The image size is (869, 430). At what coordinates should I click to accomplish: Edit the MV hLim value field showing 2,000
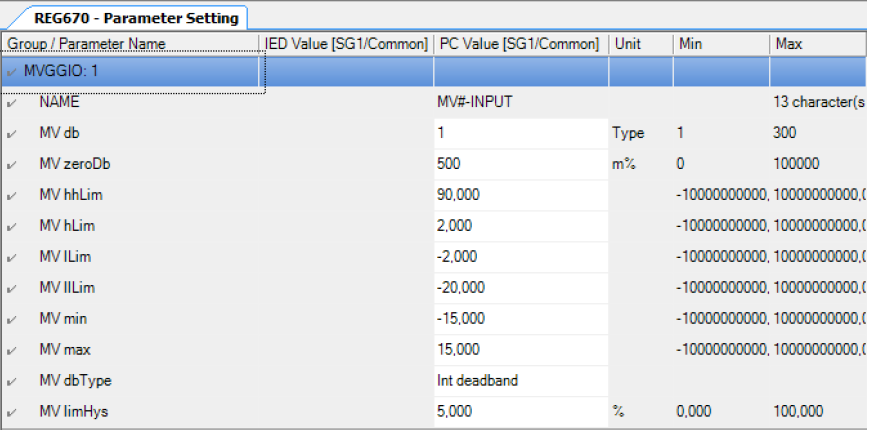click(521, 226)
